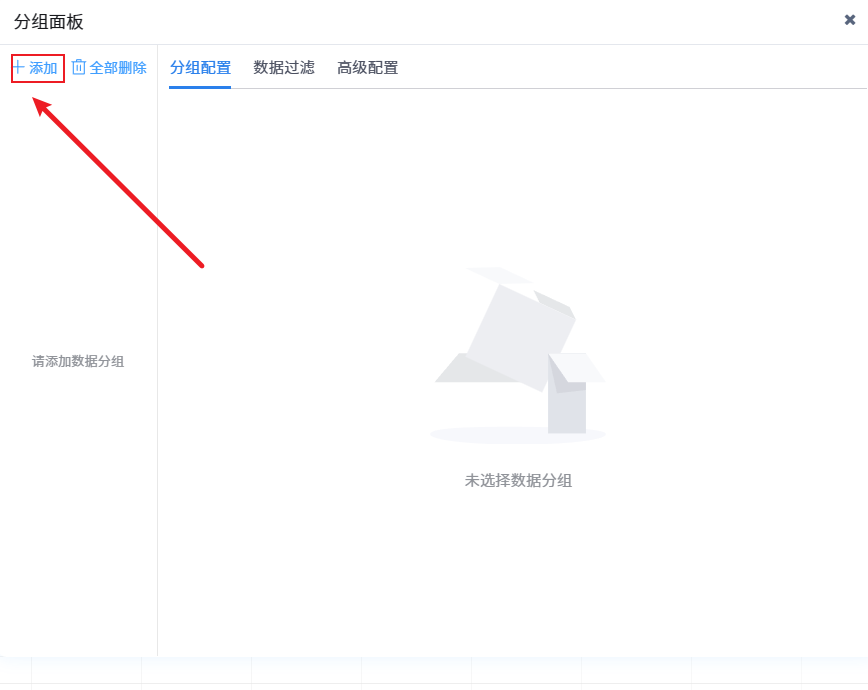Click the plus icon beside 添加
This screenshot has height=690, width=868.
tap(18, 68)
